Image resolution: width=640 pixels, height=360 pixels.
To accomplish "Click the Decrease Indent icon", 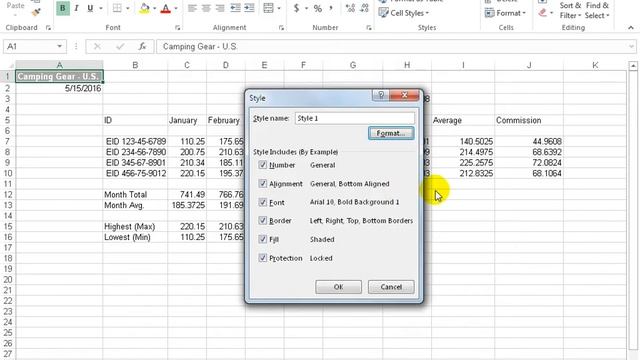I will pos(235,8).
